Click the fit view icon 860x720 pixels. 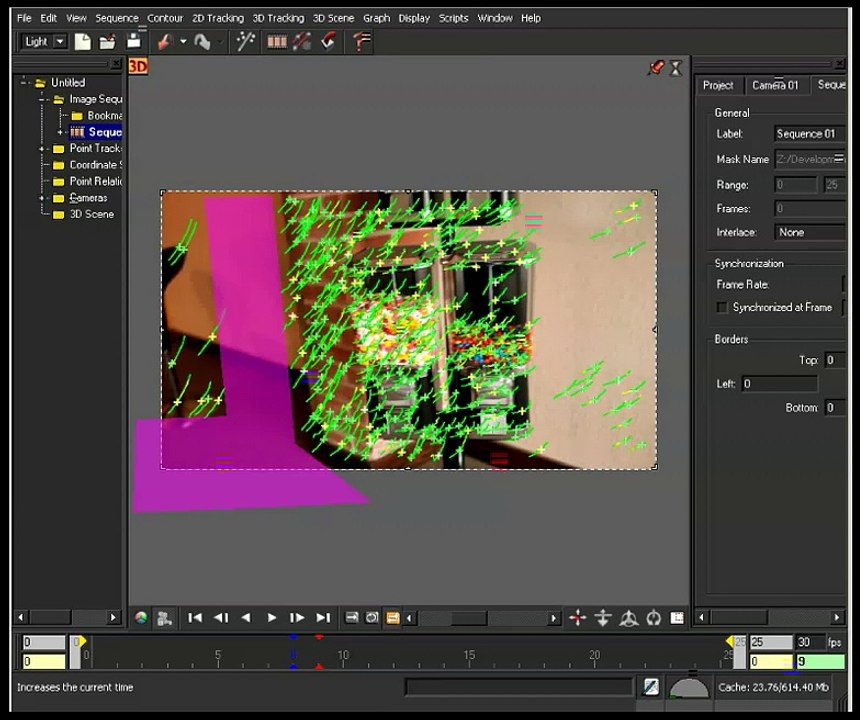[x=677, y=618]
